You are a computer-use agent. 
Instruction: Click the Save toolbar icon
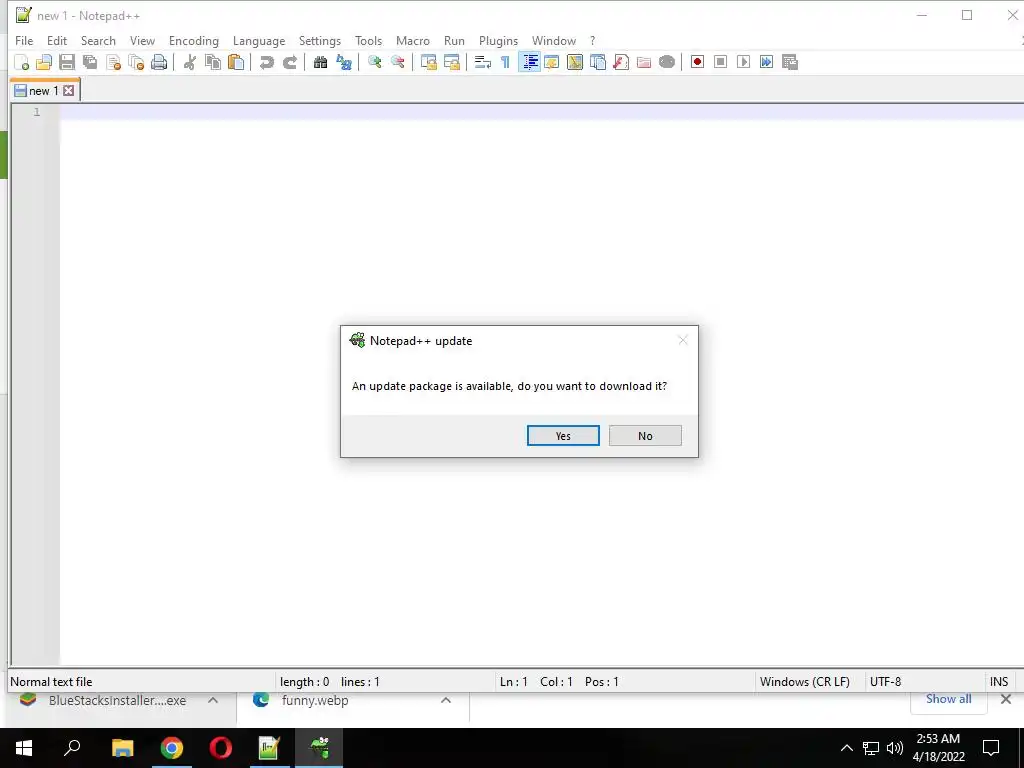point(67,62)
